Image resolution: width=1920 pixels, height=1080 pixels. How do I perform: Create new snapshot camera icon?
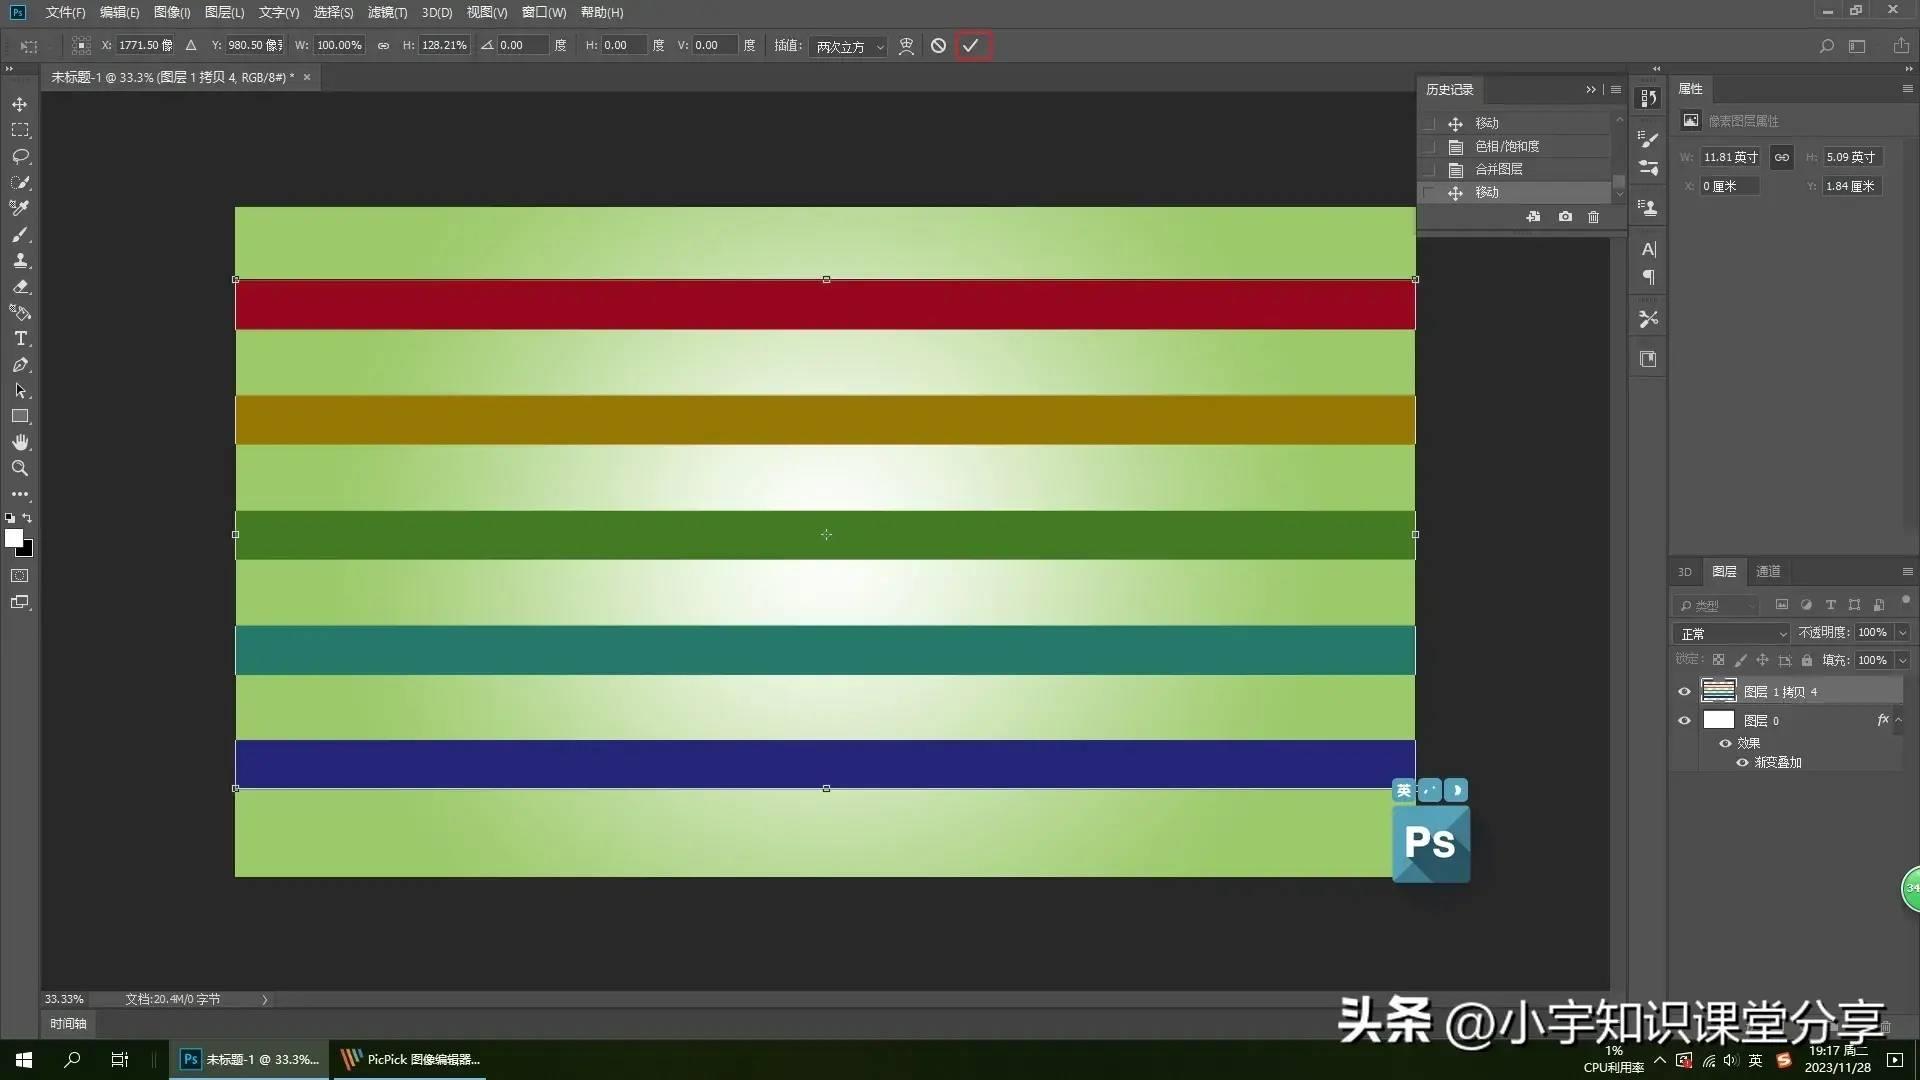[1565, 217]
